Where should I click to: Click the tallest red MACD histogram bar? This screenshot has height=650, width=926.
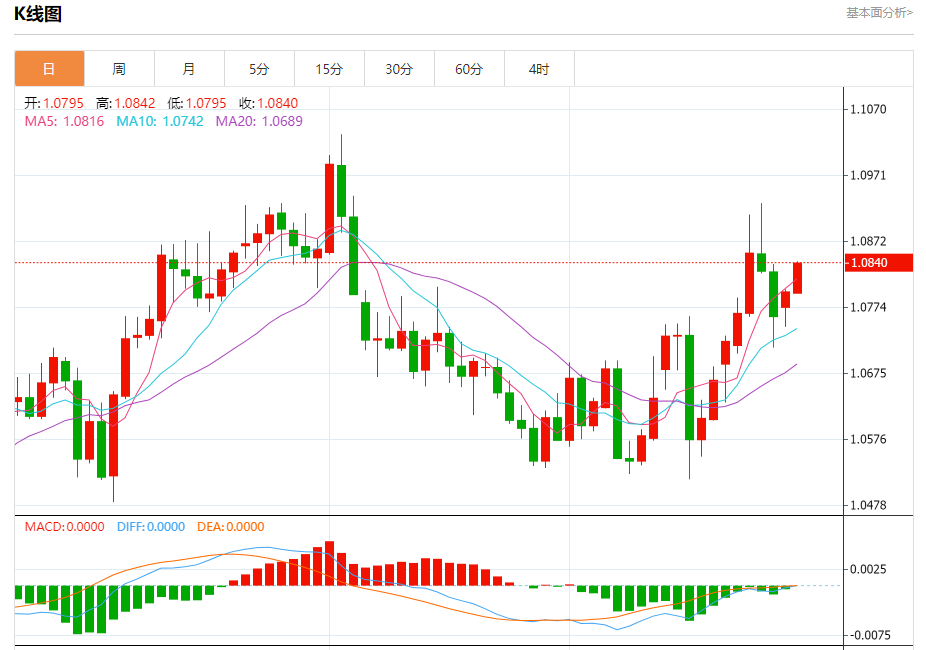click(330, 563)
